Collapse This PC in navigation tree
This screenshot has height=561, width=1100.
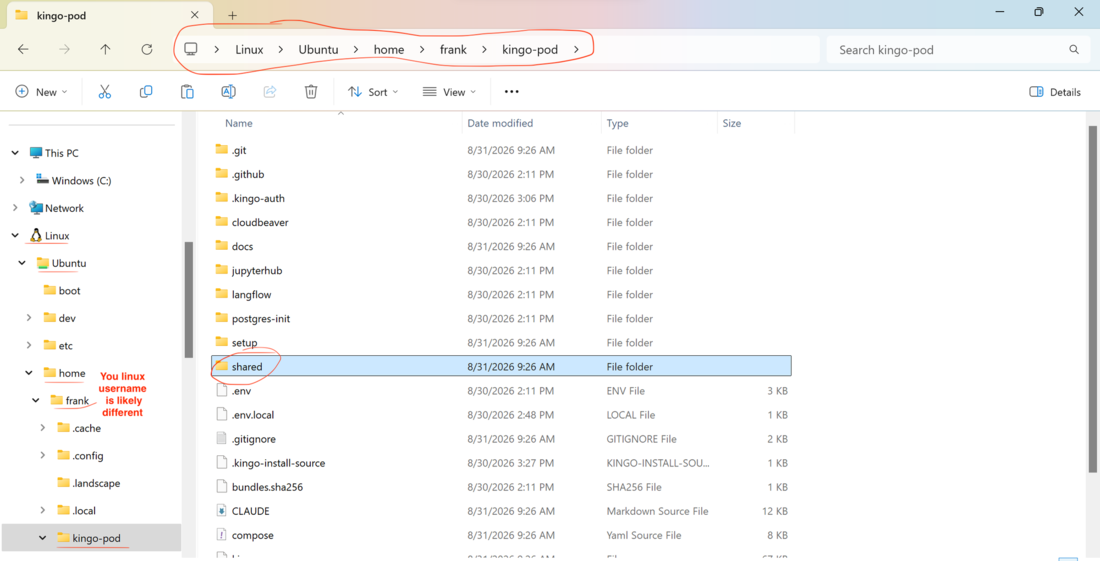15,153
